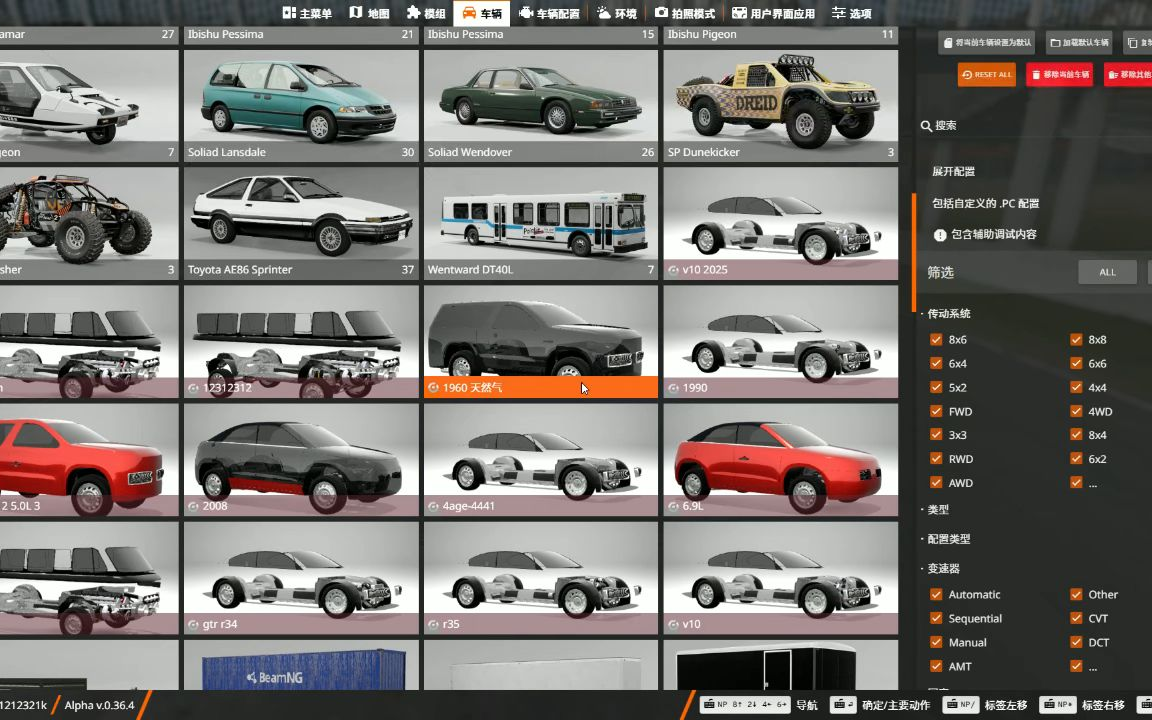Collapse the 变速器 transmission section
This screenshot has width=1152, height=720.
pos(943,568)
